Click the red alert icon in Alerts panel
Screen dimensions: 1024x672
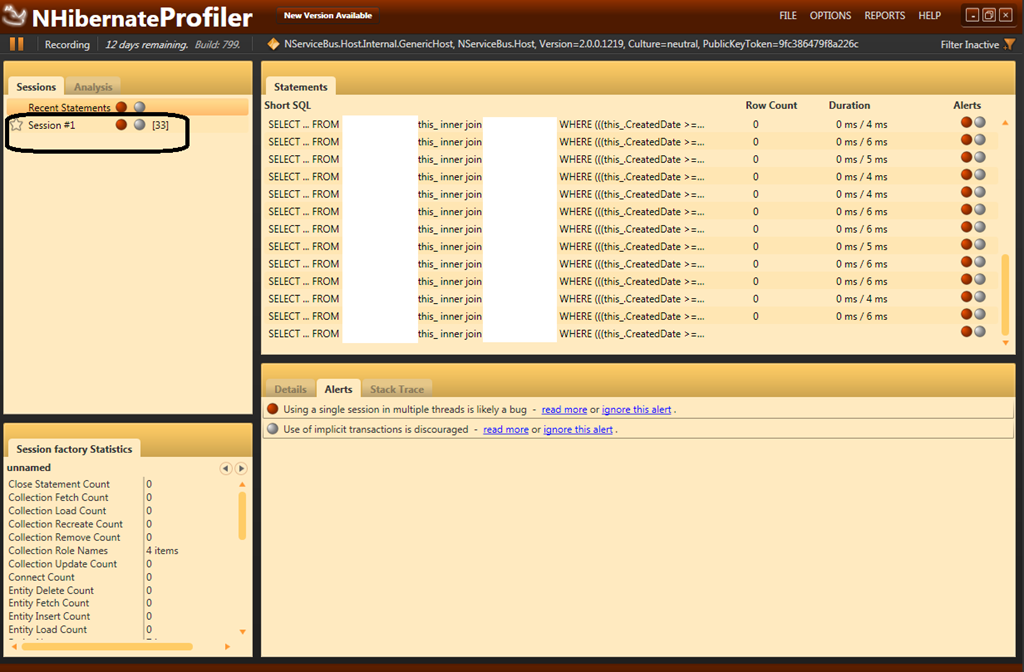tap(272, 409)
